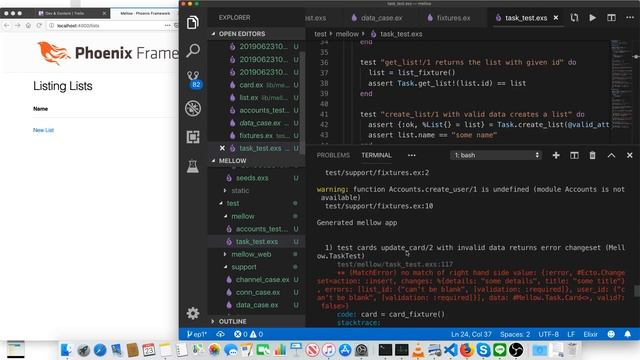Open the panel ellipsis for more views
This screenshot has width=640, height=360.
411,155
